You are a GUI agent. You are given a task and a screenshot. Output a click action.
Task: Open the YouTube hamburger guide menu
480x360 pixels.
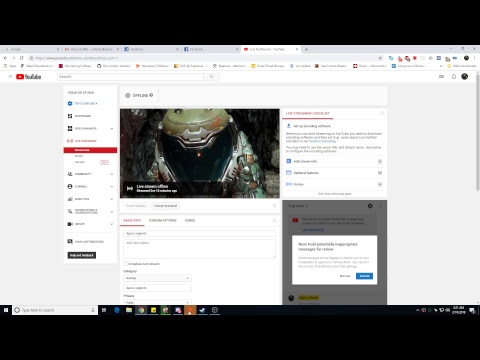click(10, 77)
